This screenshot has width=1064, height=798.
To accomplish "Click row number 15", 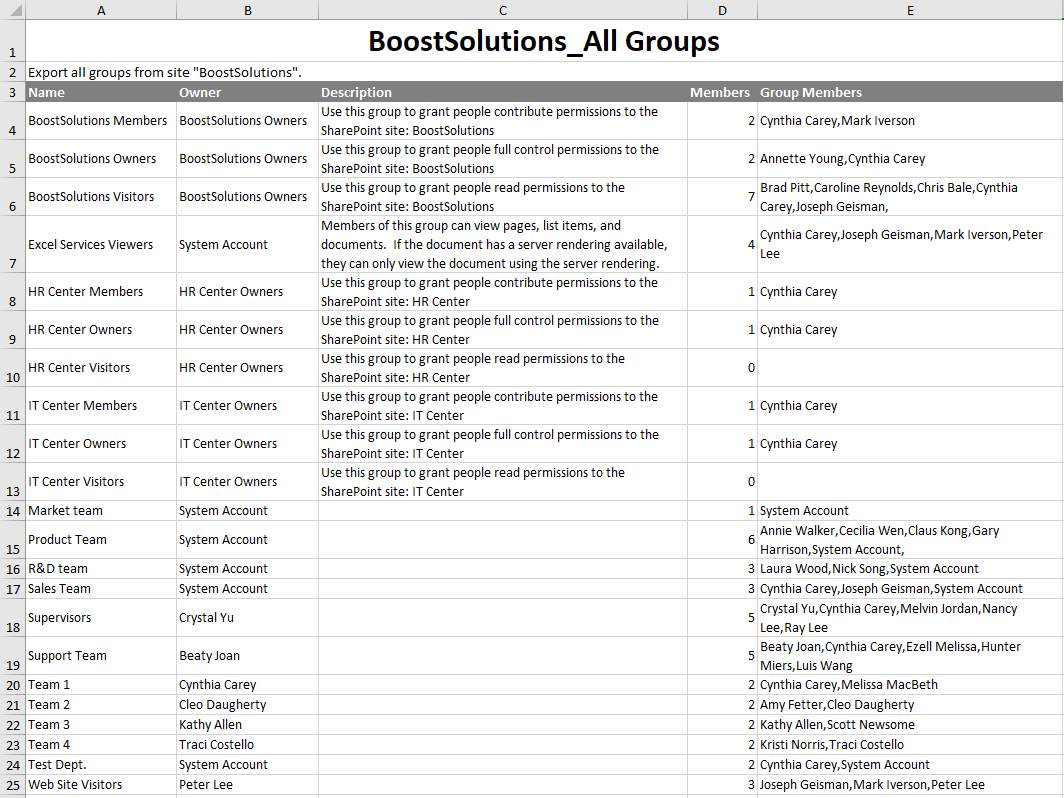I will click(x=12, y=540).
